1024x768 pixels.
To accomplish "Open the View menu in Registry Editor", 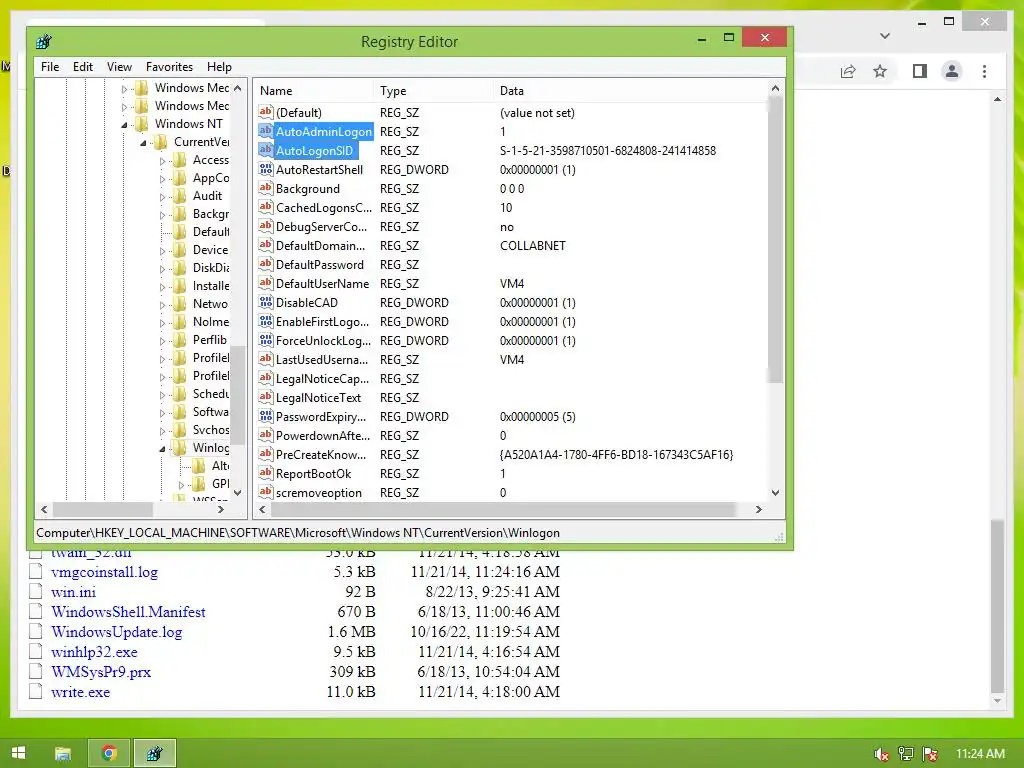I will click(119, 67).
